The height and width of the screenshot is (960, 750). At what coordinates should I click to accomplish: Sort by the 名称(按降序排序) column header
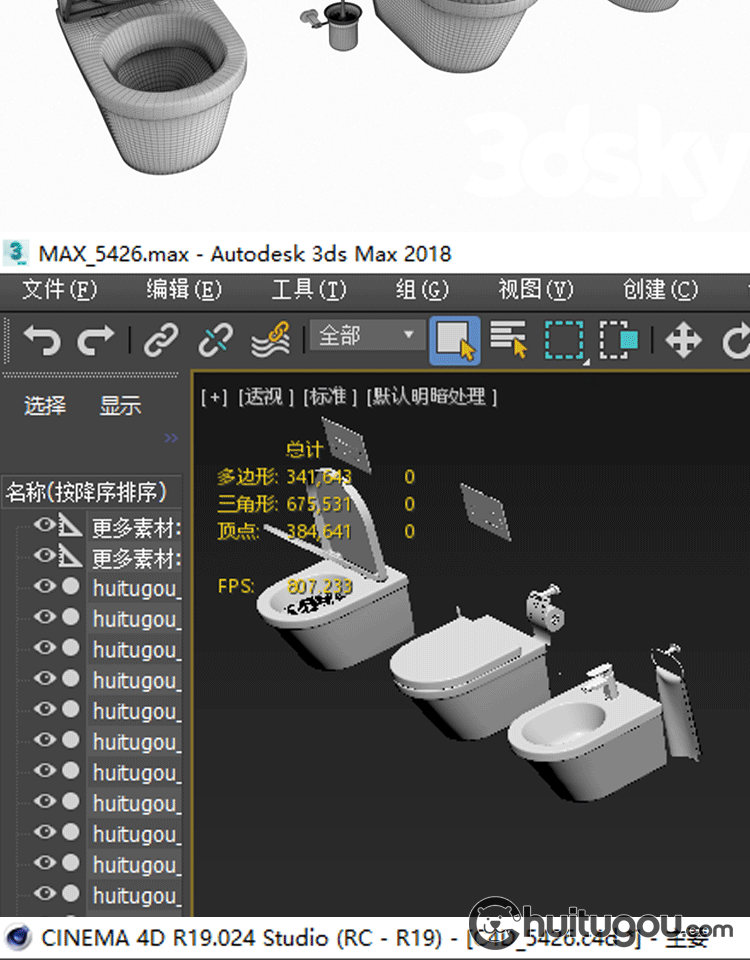[91, 492]
